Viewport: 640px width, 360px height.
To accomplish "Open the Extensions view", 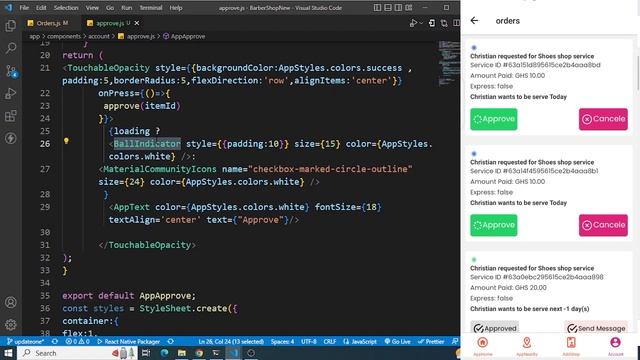I will click(x=11, y=116).
